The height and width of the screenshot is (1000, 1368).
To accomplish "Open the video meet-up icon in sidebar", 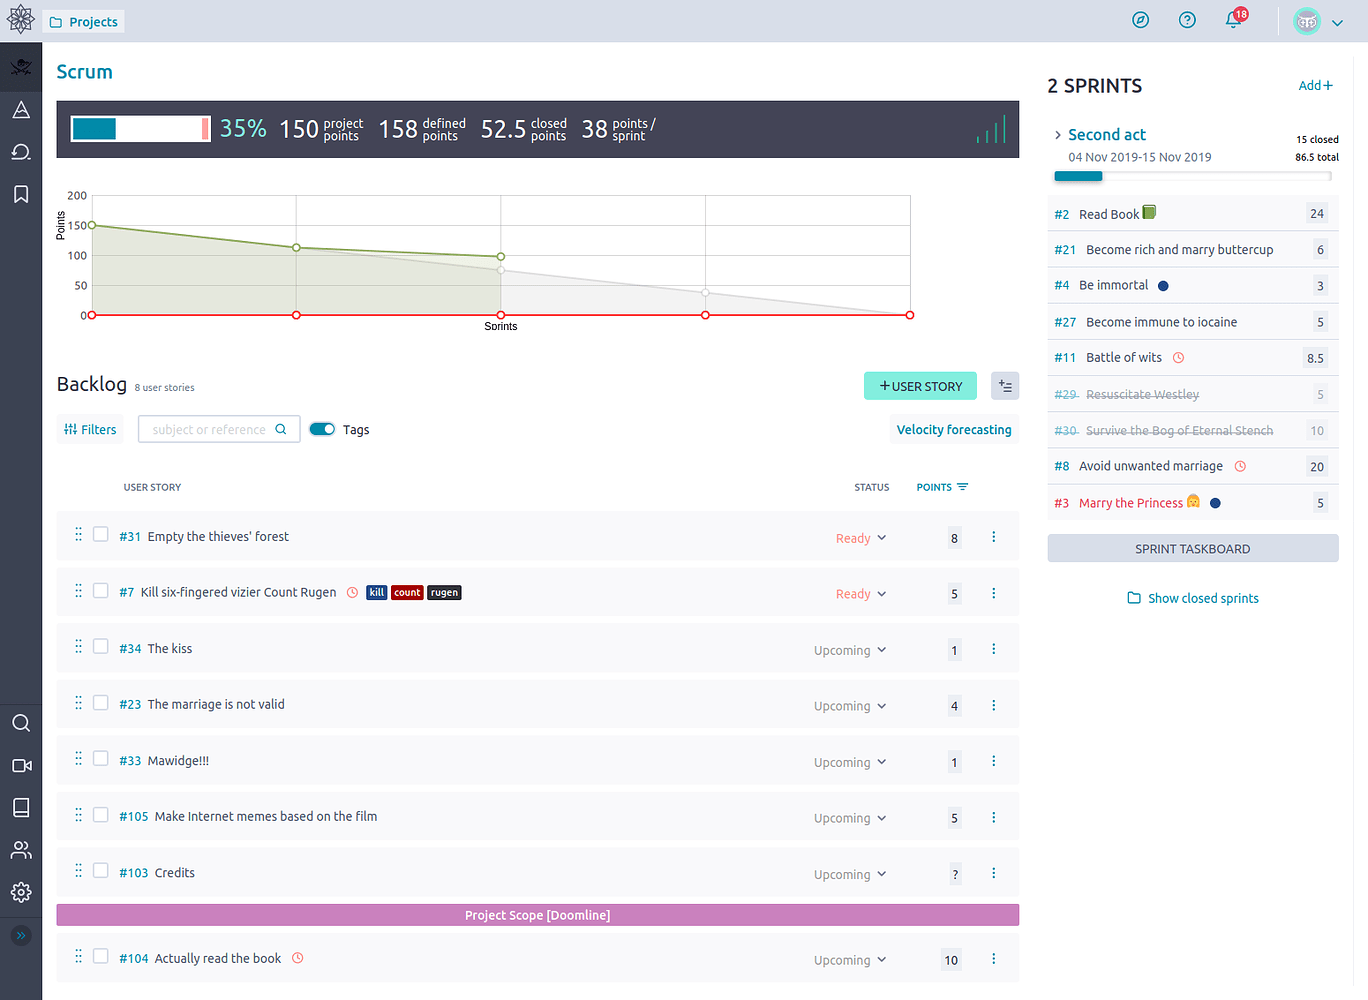I will pyautogui.click(x=21, y=765).
